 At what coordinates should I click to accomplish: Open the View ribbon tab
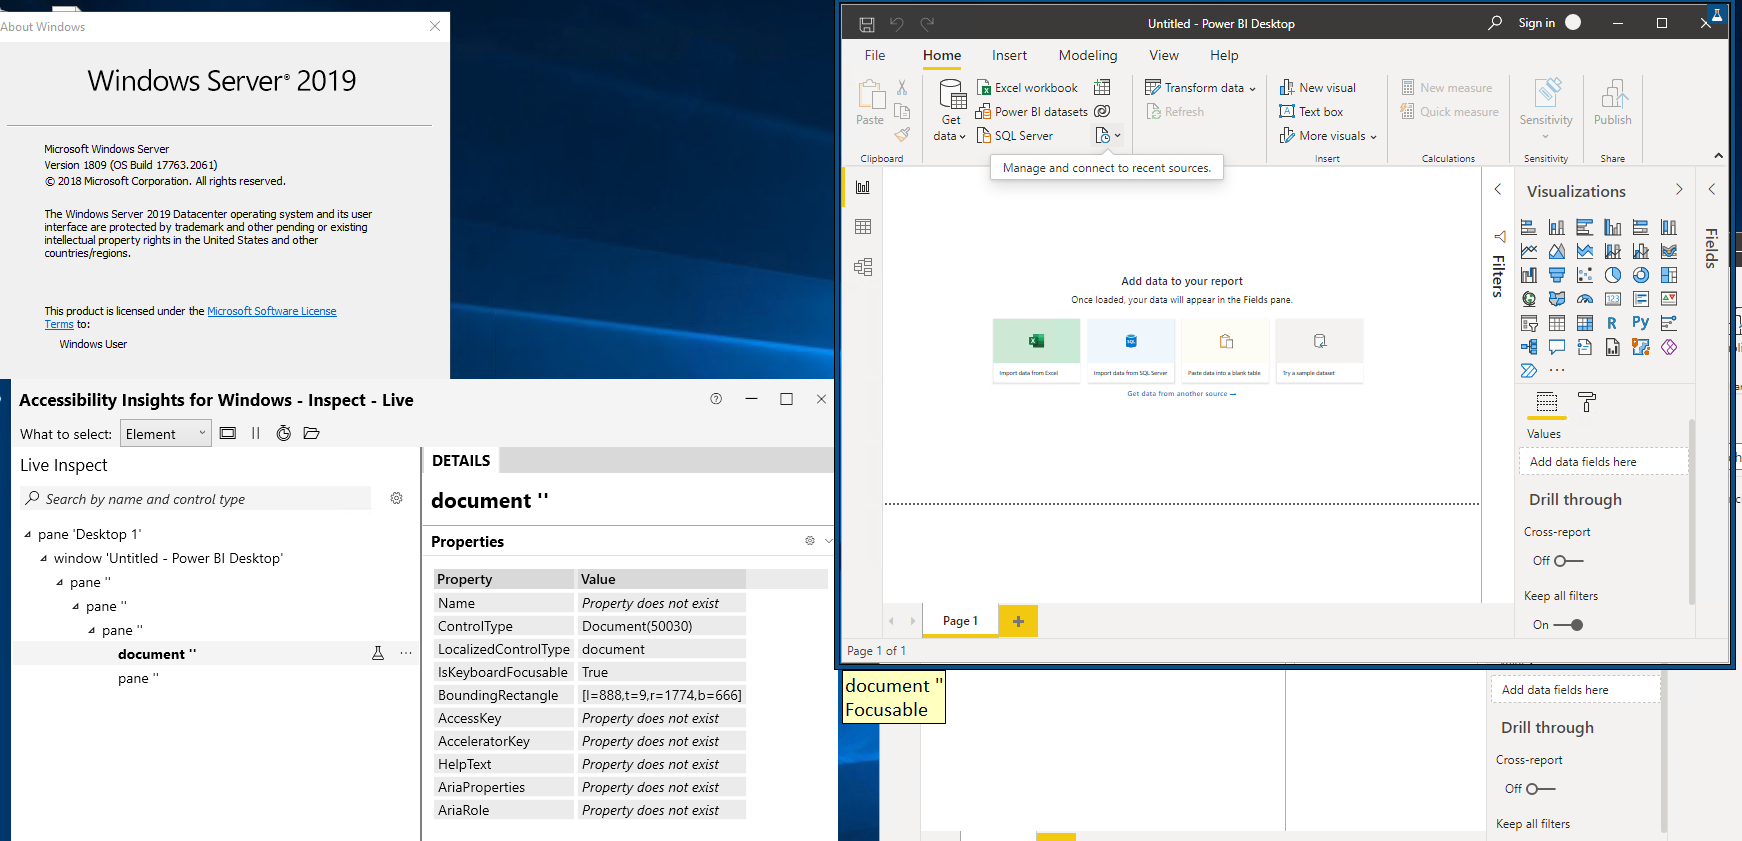[x=1164, y=55]
